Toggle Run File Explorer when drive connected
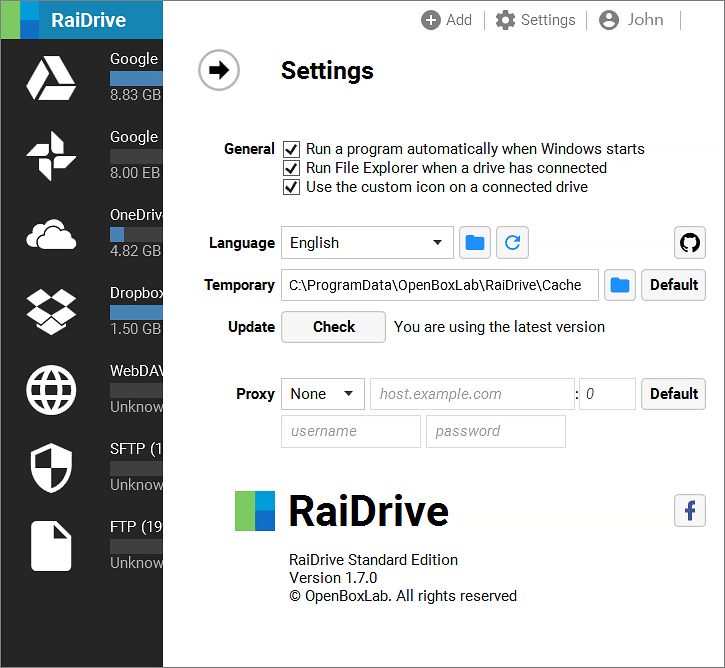The image size is (725, 668). (x=291, y=168)
